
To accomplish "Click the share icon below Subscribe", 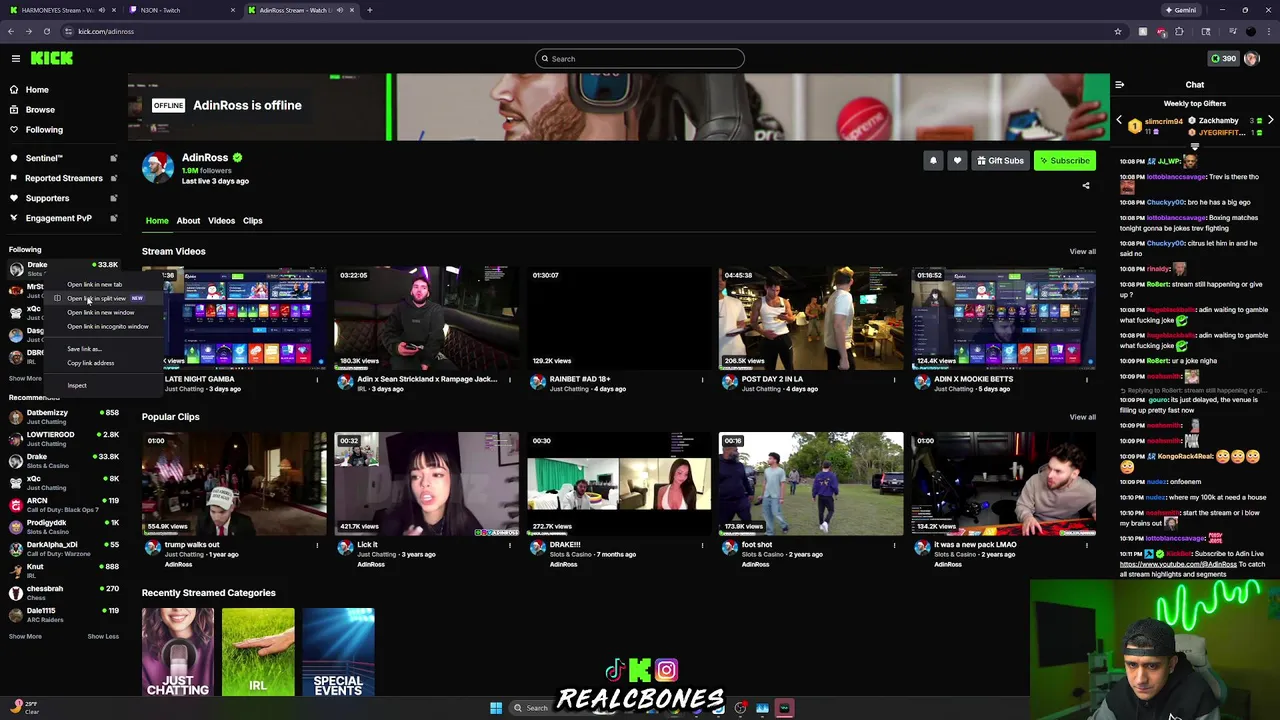I will (x=1086, y=185).
